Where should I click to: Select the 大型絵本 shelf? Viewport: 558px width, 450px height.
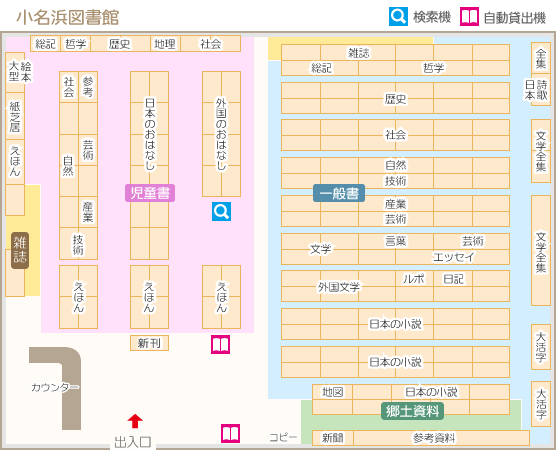15,73
